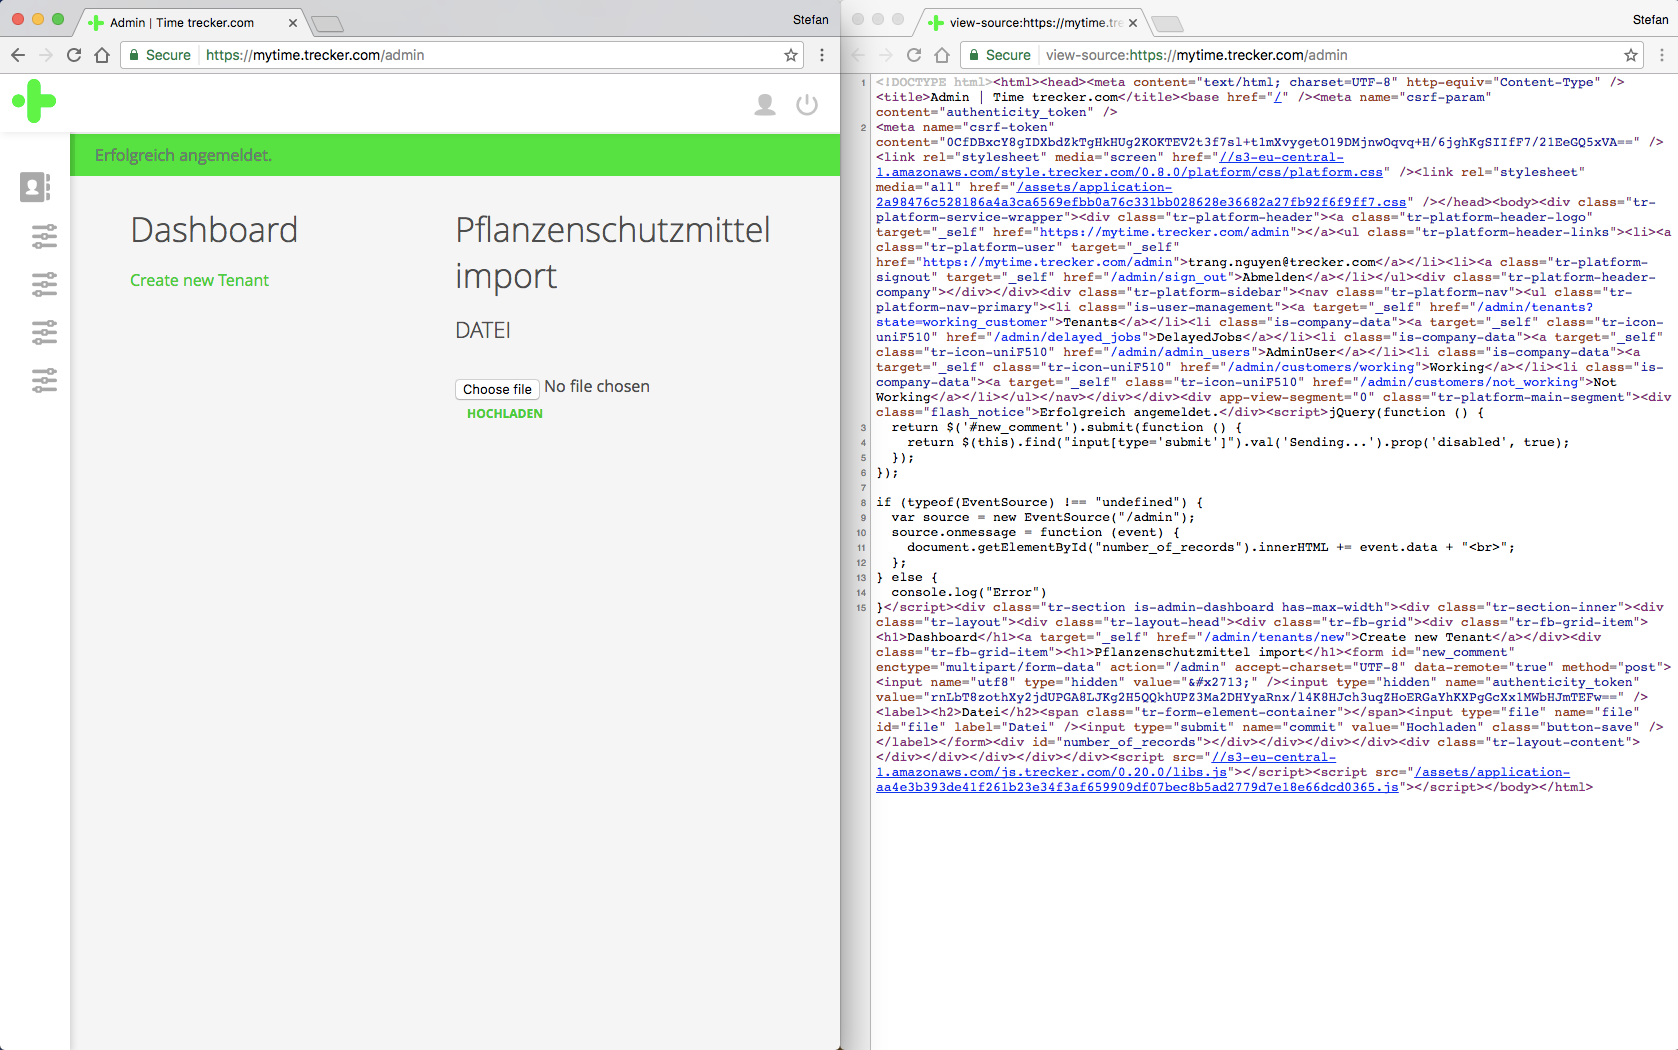Viewport: 1678px width, 1050px height.
Task: Bookmark the Admin page with star icon
Action: click(791, 55)
